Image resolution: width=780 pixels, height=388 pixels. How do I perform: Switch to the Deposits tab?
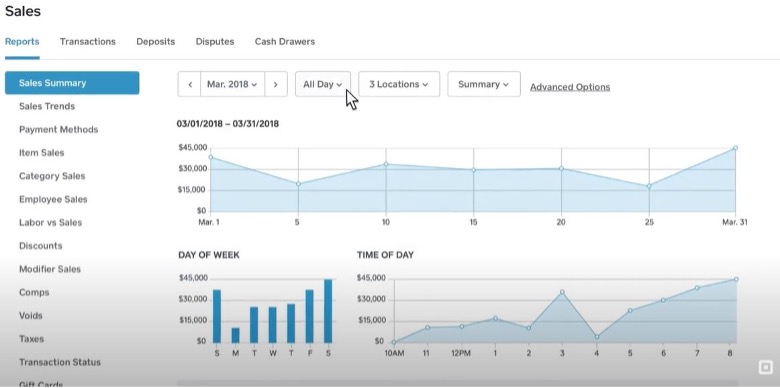(x=156, y=42)
